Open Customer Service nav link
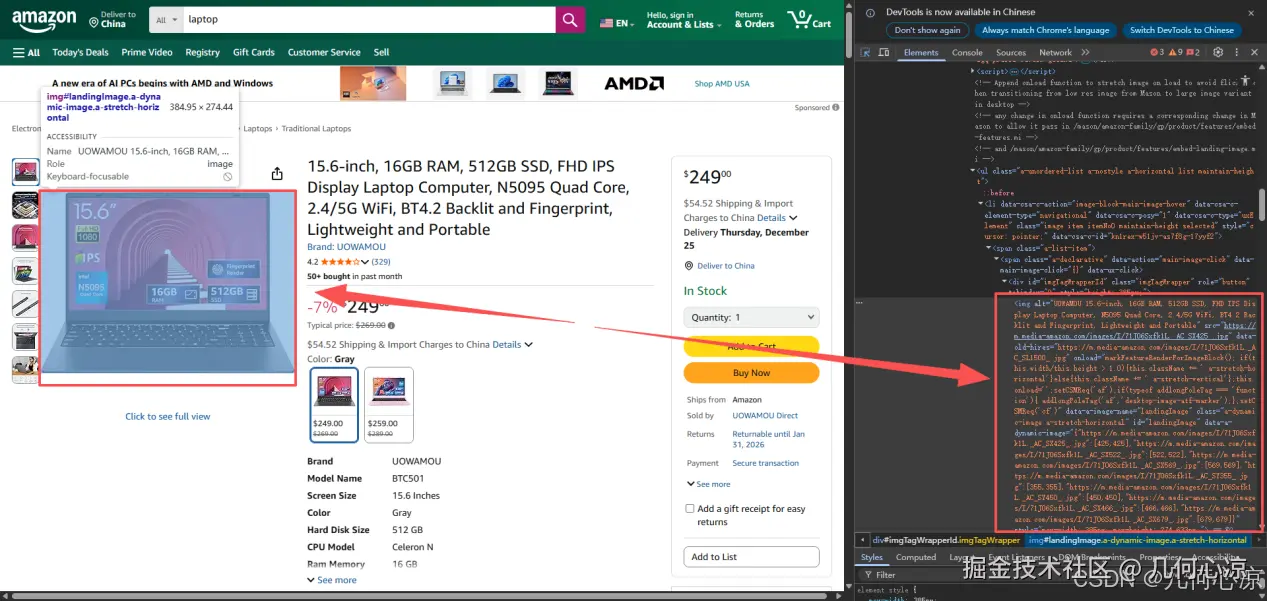The image size is (1267, 601). click(324, 52)
